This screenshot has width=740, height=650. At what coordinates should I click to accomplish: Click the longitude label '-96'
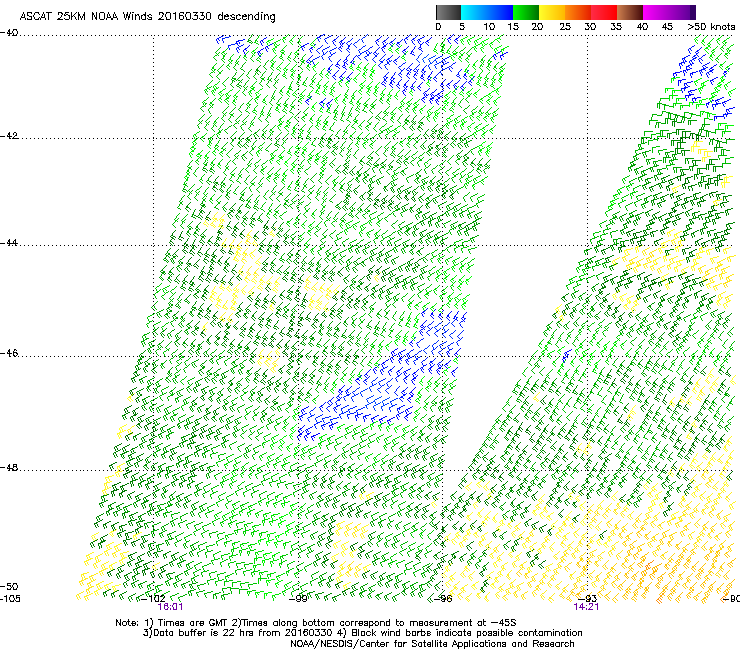pos(443,599)
